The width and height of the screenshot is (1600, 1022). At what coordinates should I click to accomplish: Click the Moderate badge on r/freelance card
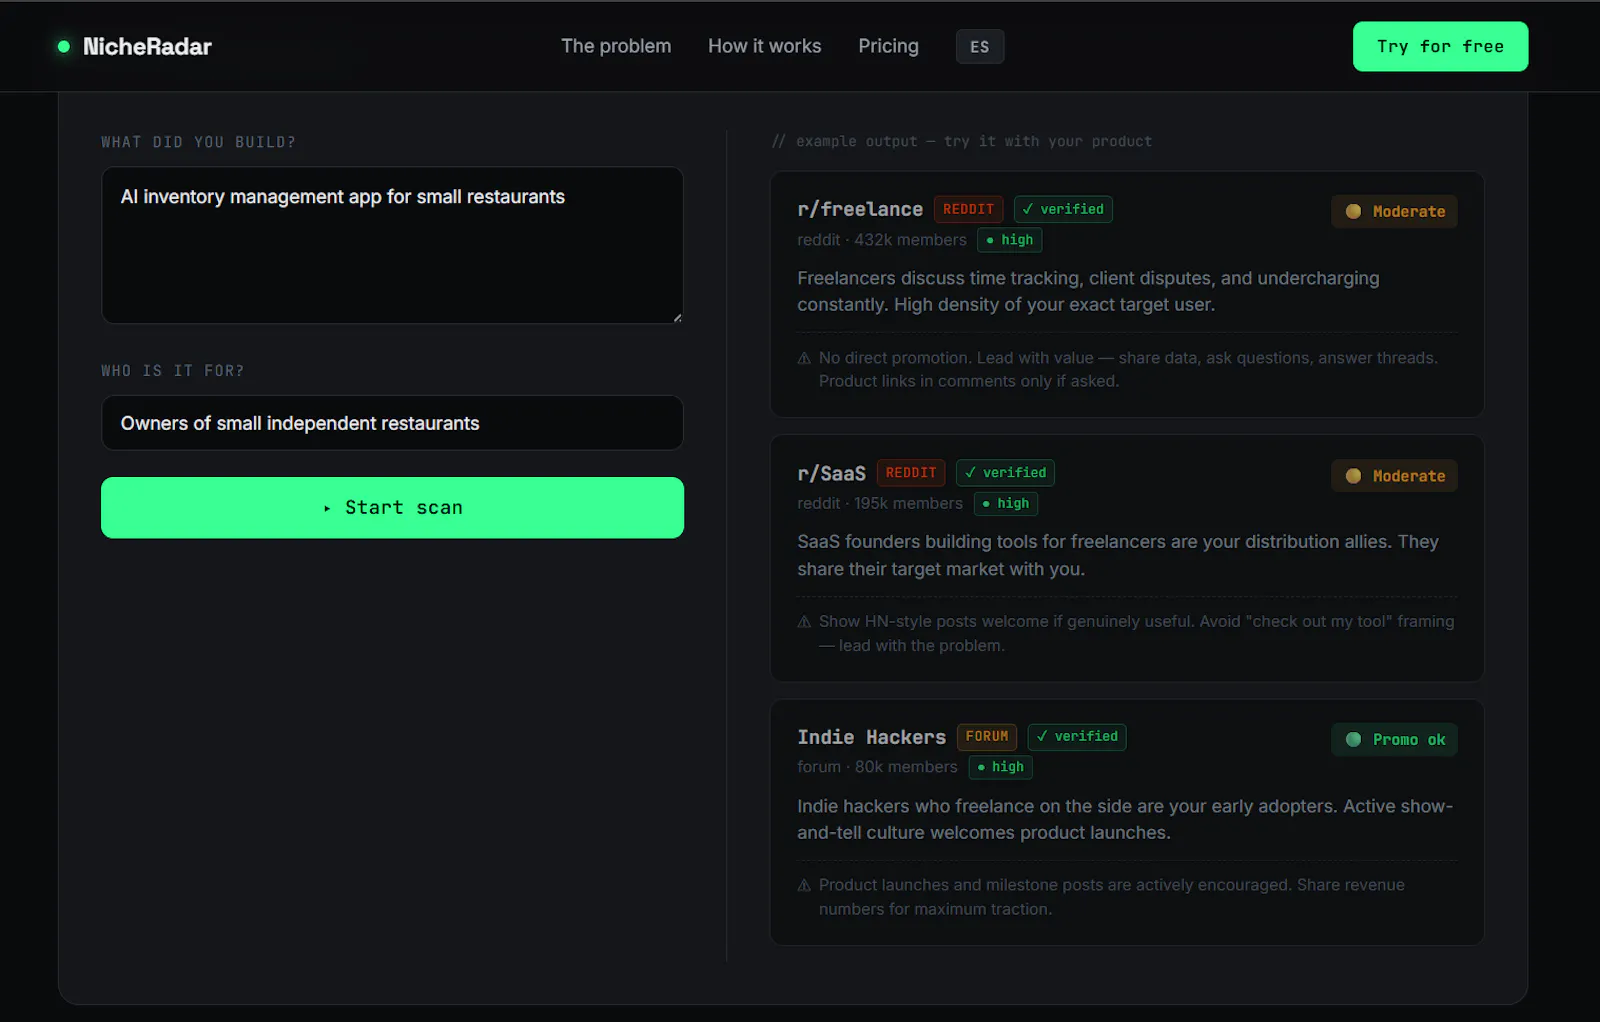click(x=1394, y=211)
